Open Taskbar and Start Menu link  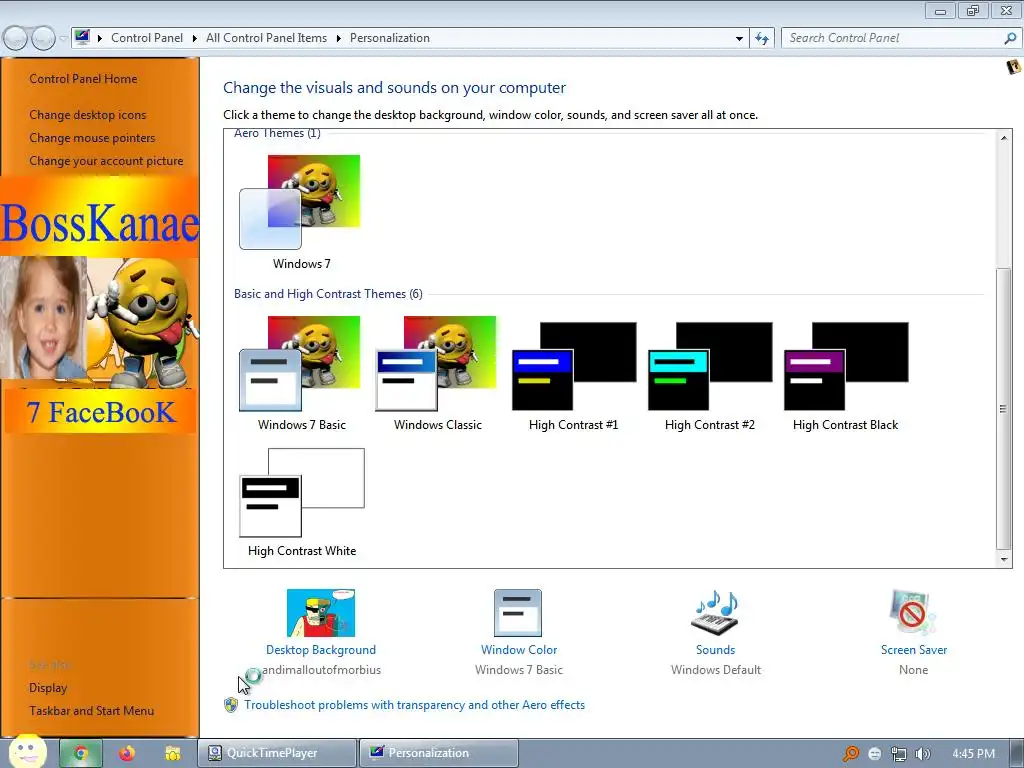[x=91, y=711]
